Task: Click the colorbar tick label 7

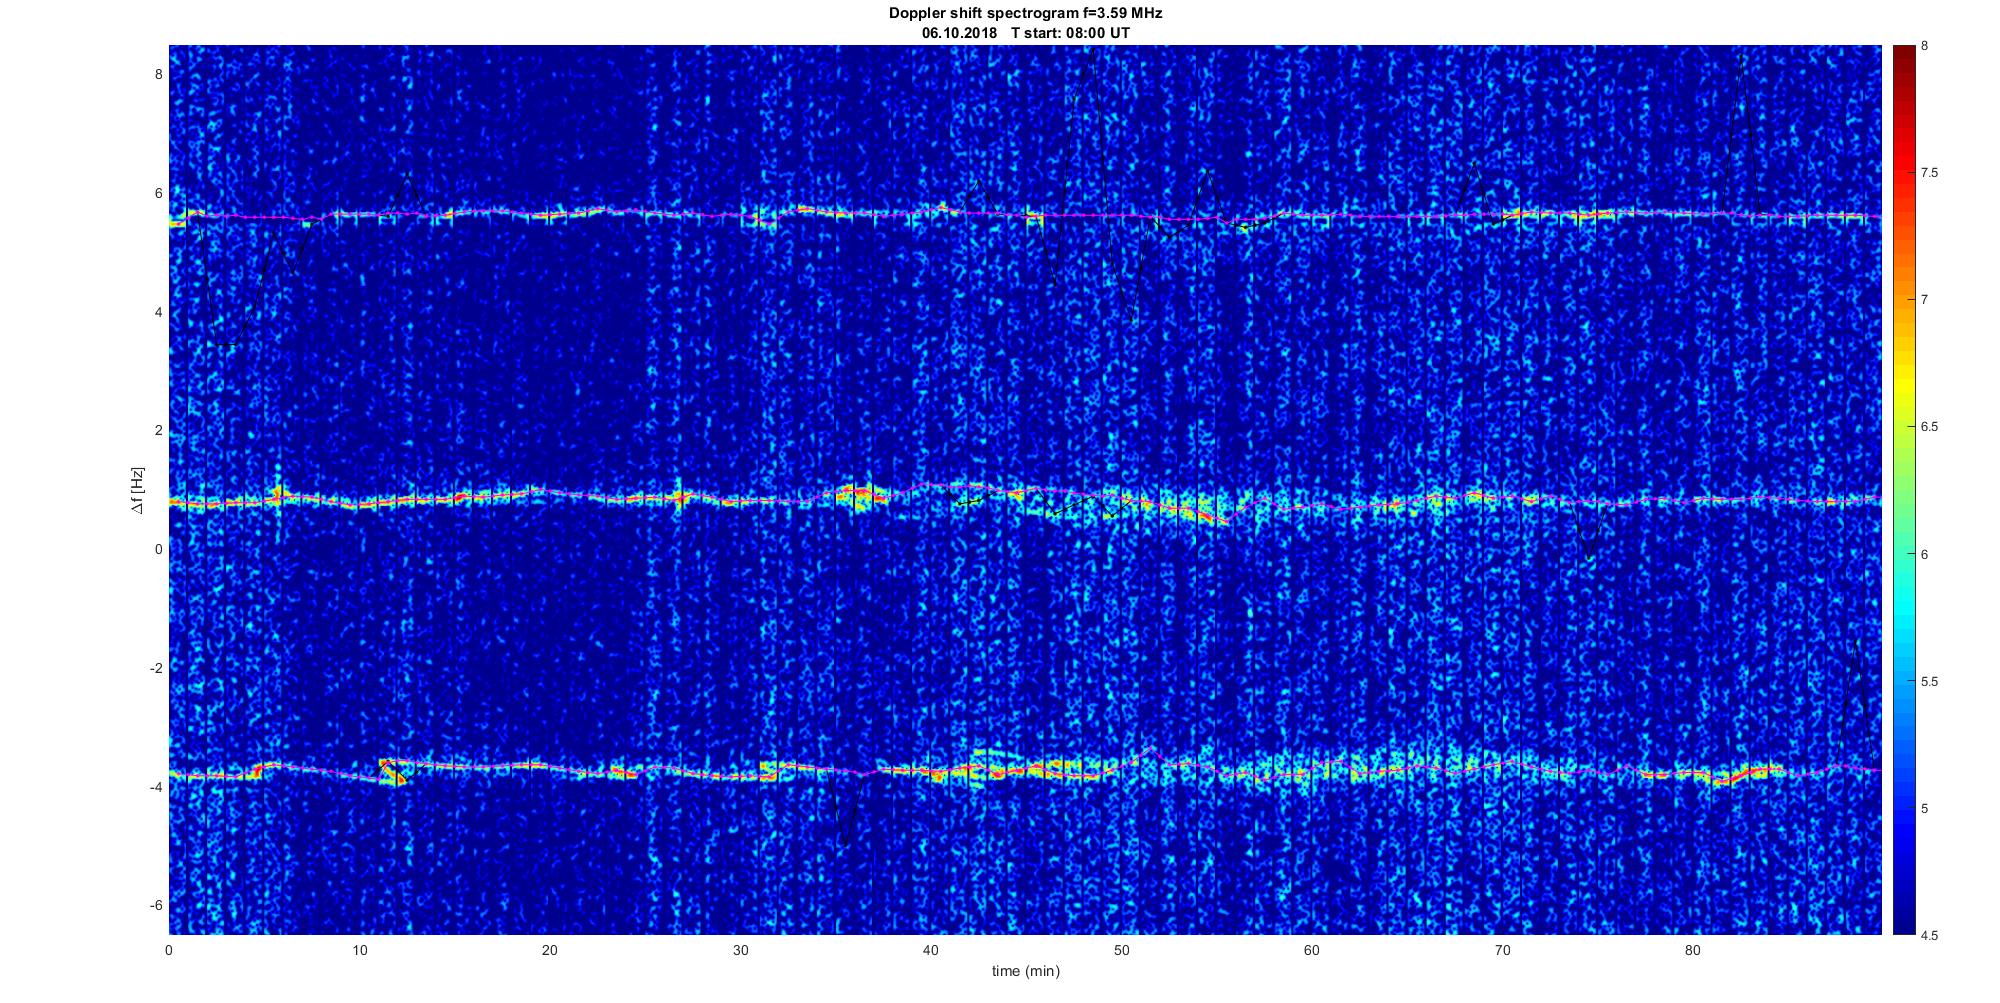Action: point(1924,300)
